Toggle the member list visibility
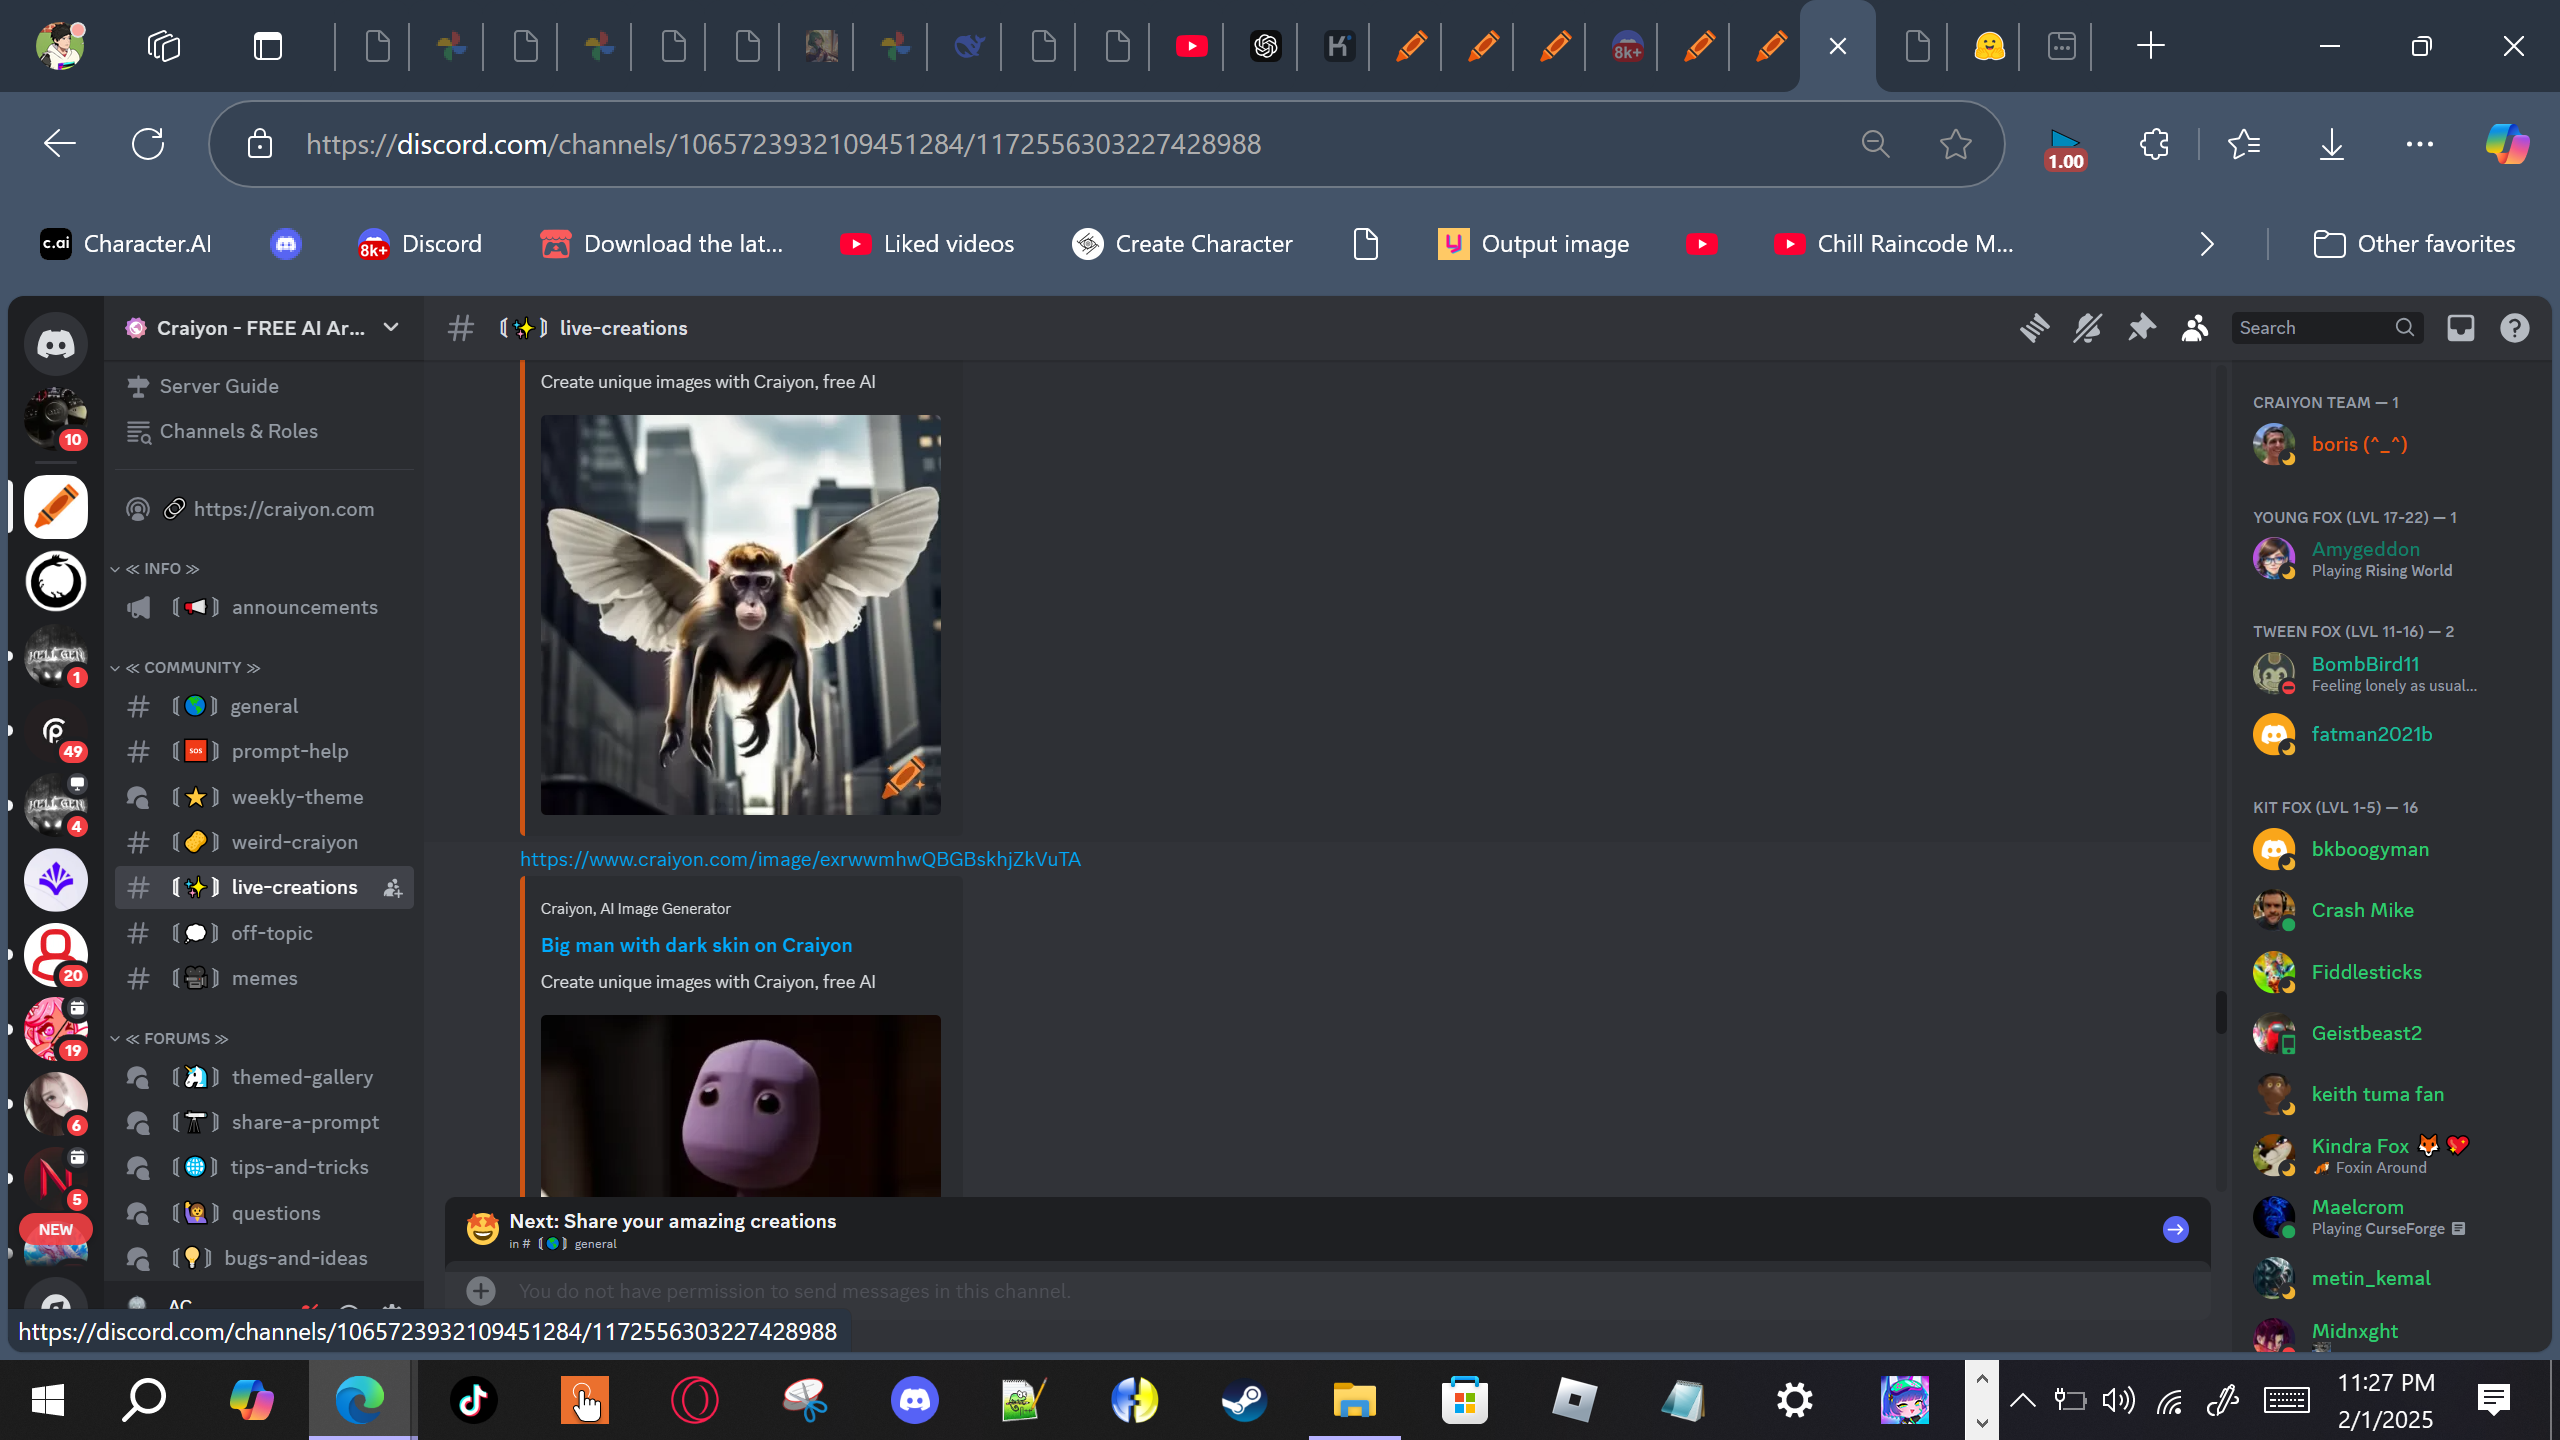Viewport: 2560px width, 1440px height. point(2194,328)
